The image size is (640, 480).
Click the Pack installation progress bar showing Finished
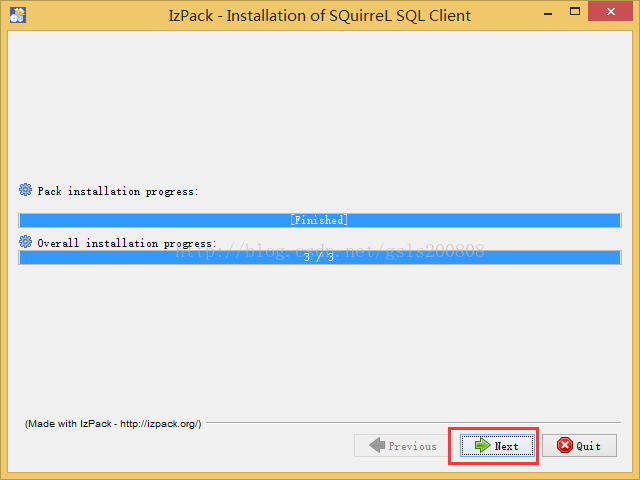click(320, 220)
